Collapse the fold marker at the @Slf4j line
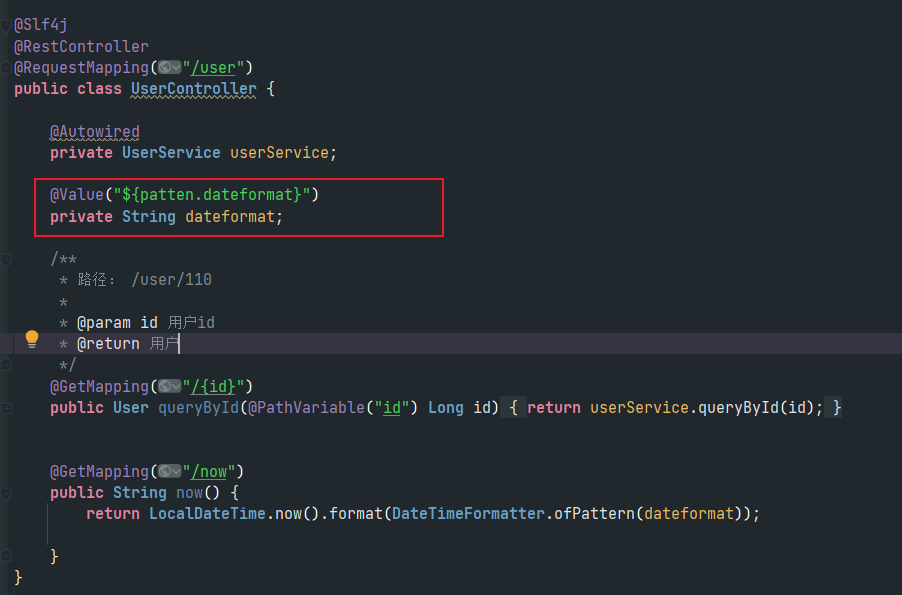 pyautogui.click(x=6, y=26)
